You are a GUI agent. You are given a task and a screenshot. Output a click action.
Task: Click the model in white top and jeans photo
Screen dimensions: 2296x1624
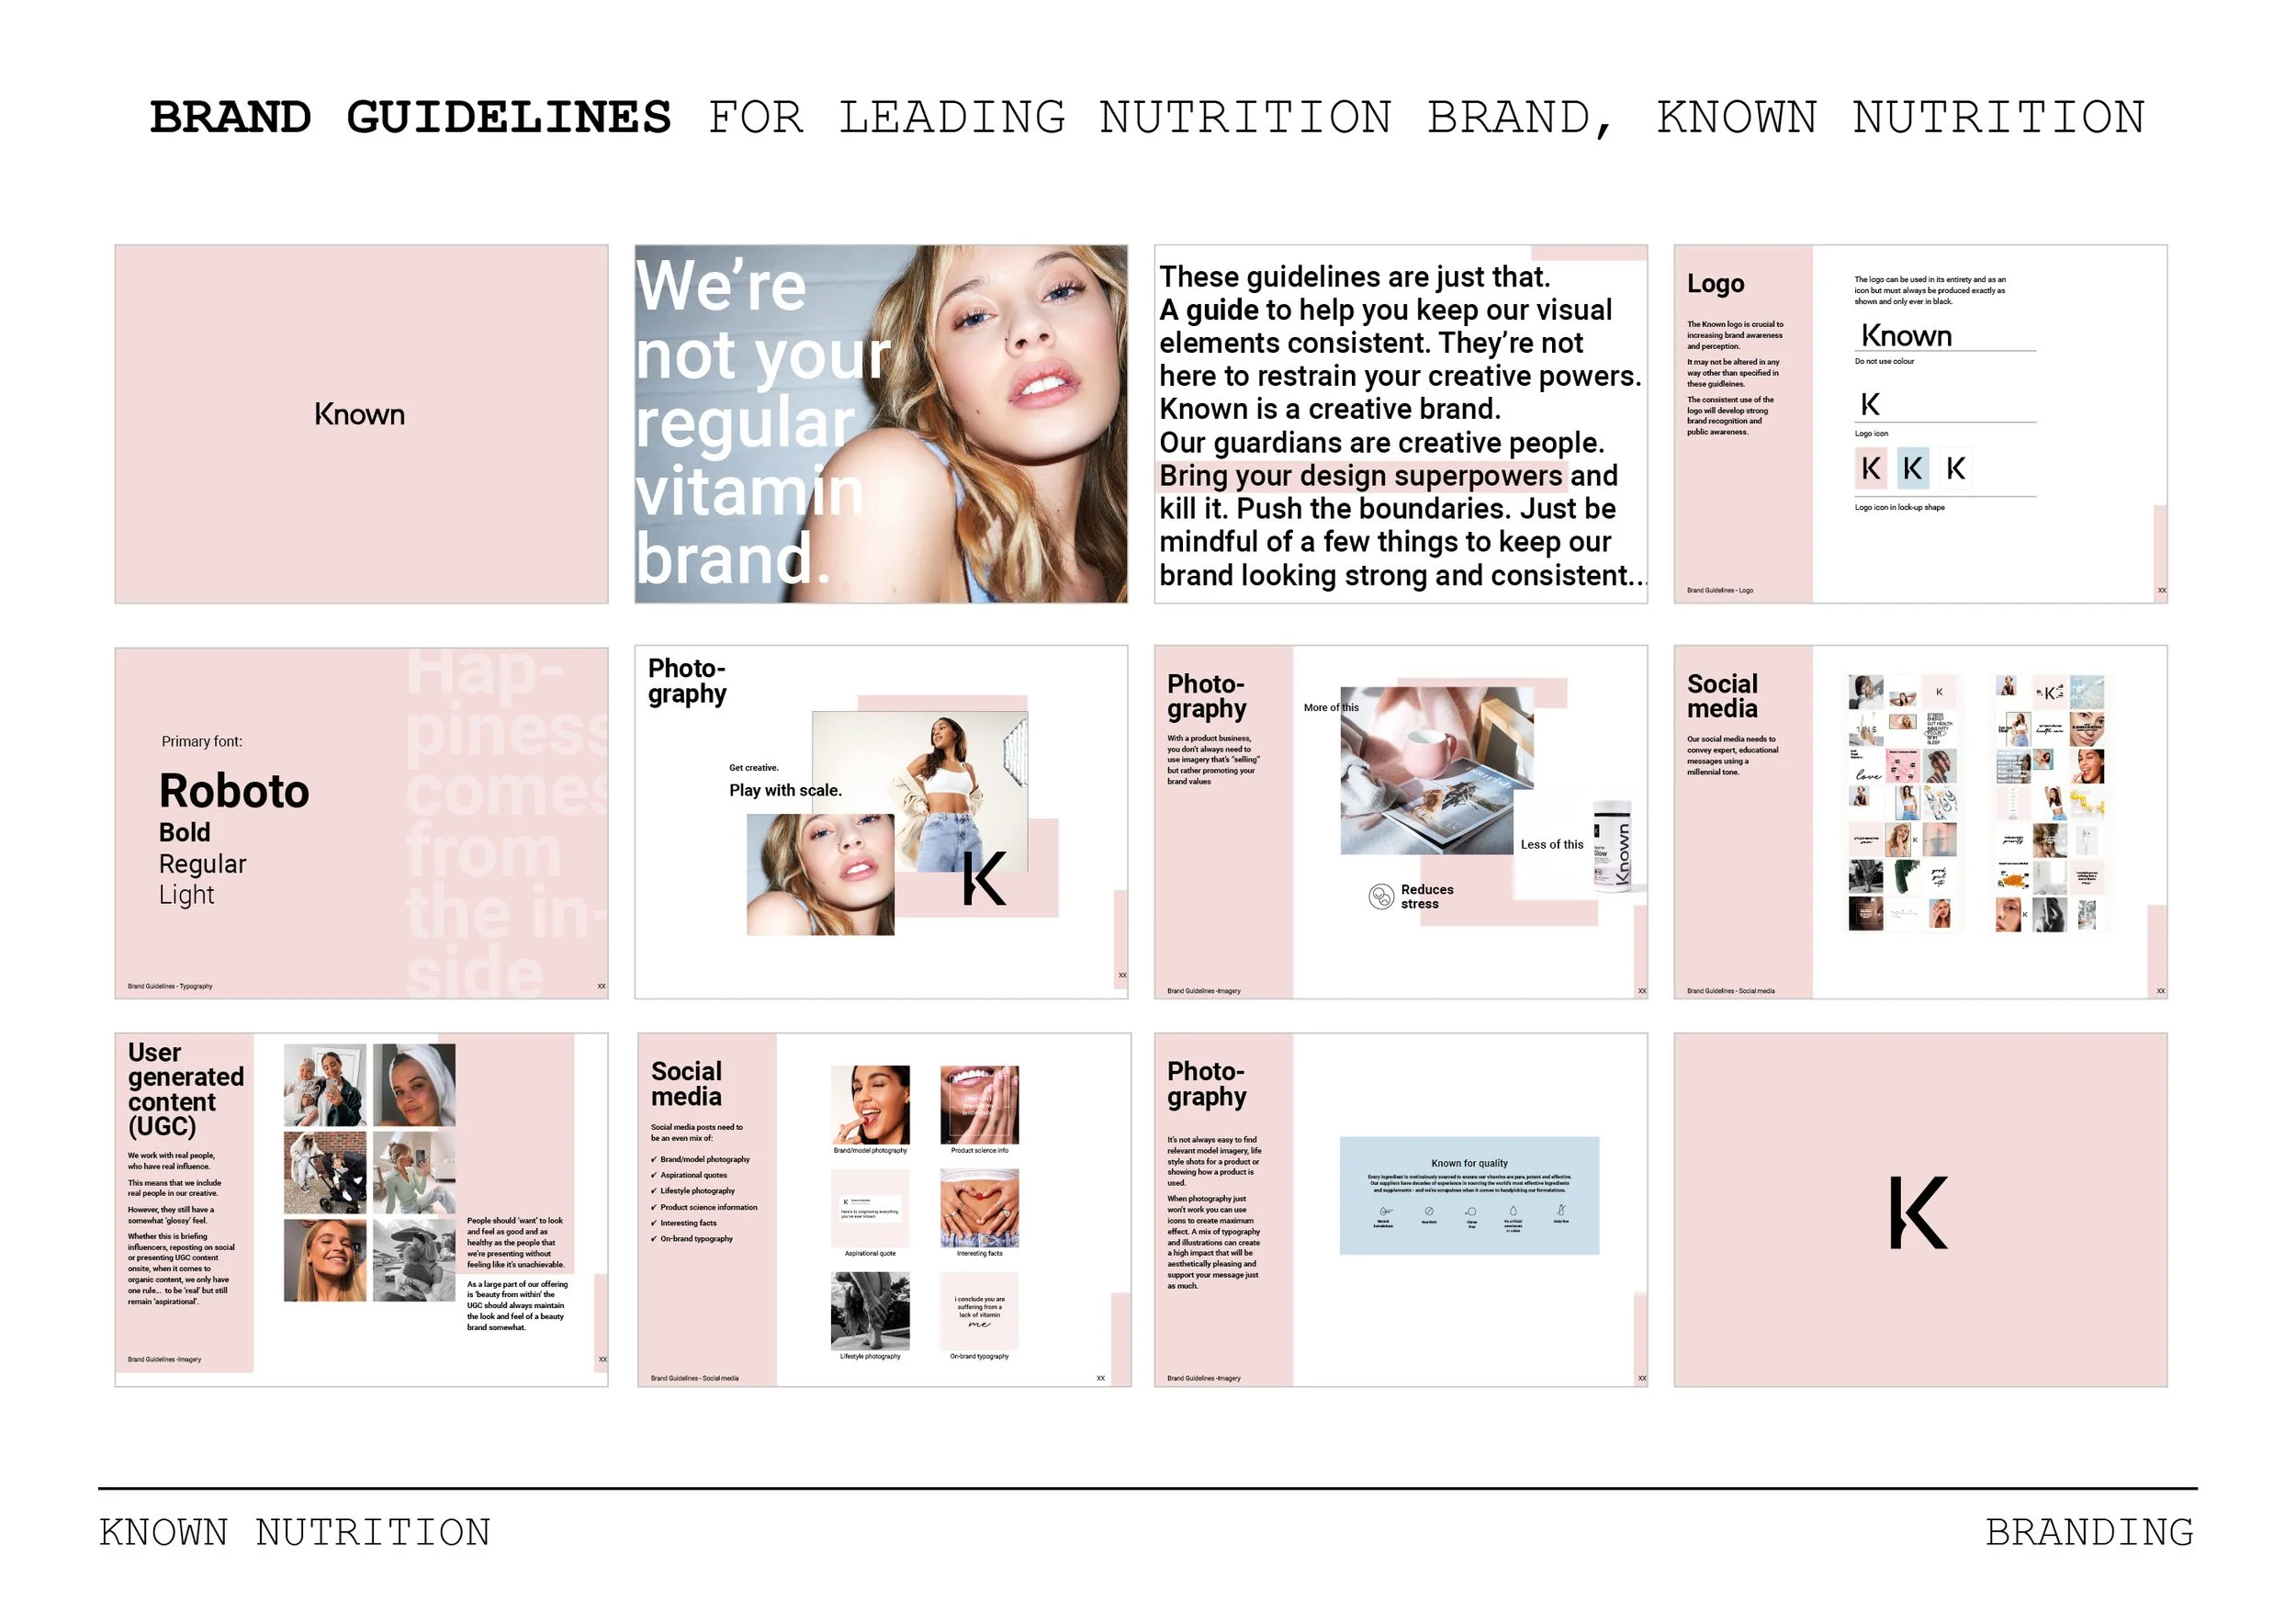point(919,792)
